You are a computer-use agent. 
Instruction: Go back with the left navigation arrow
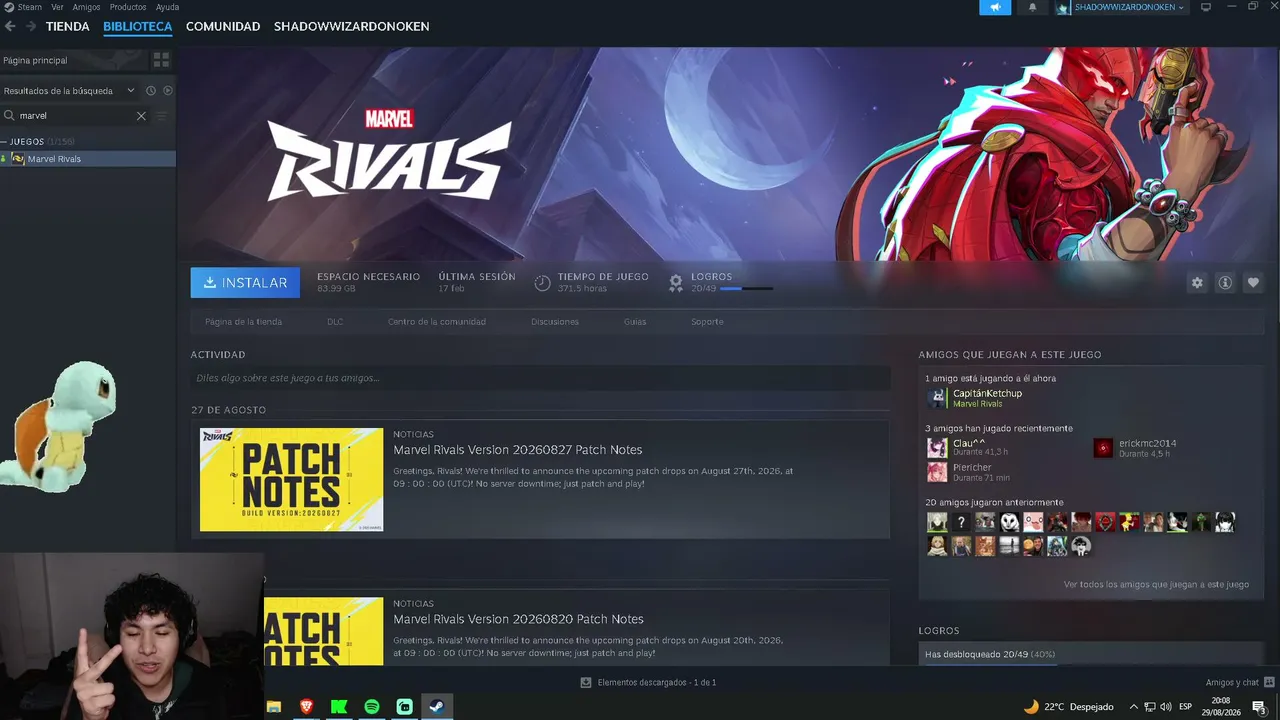(10, 27)
